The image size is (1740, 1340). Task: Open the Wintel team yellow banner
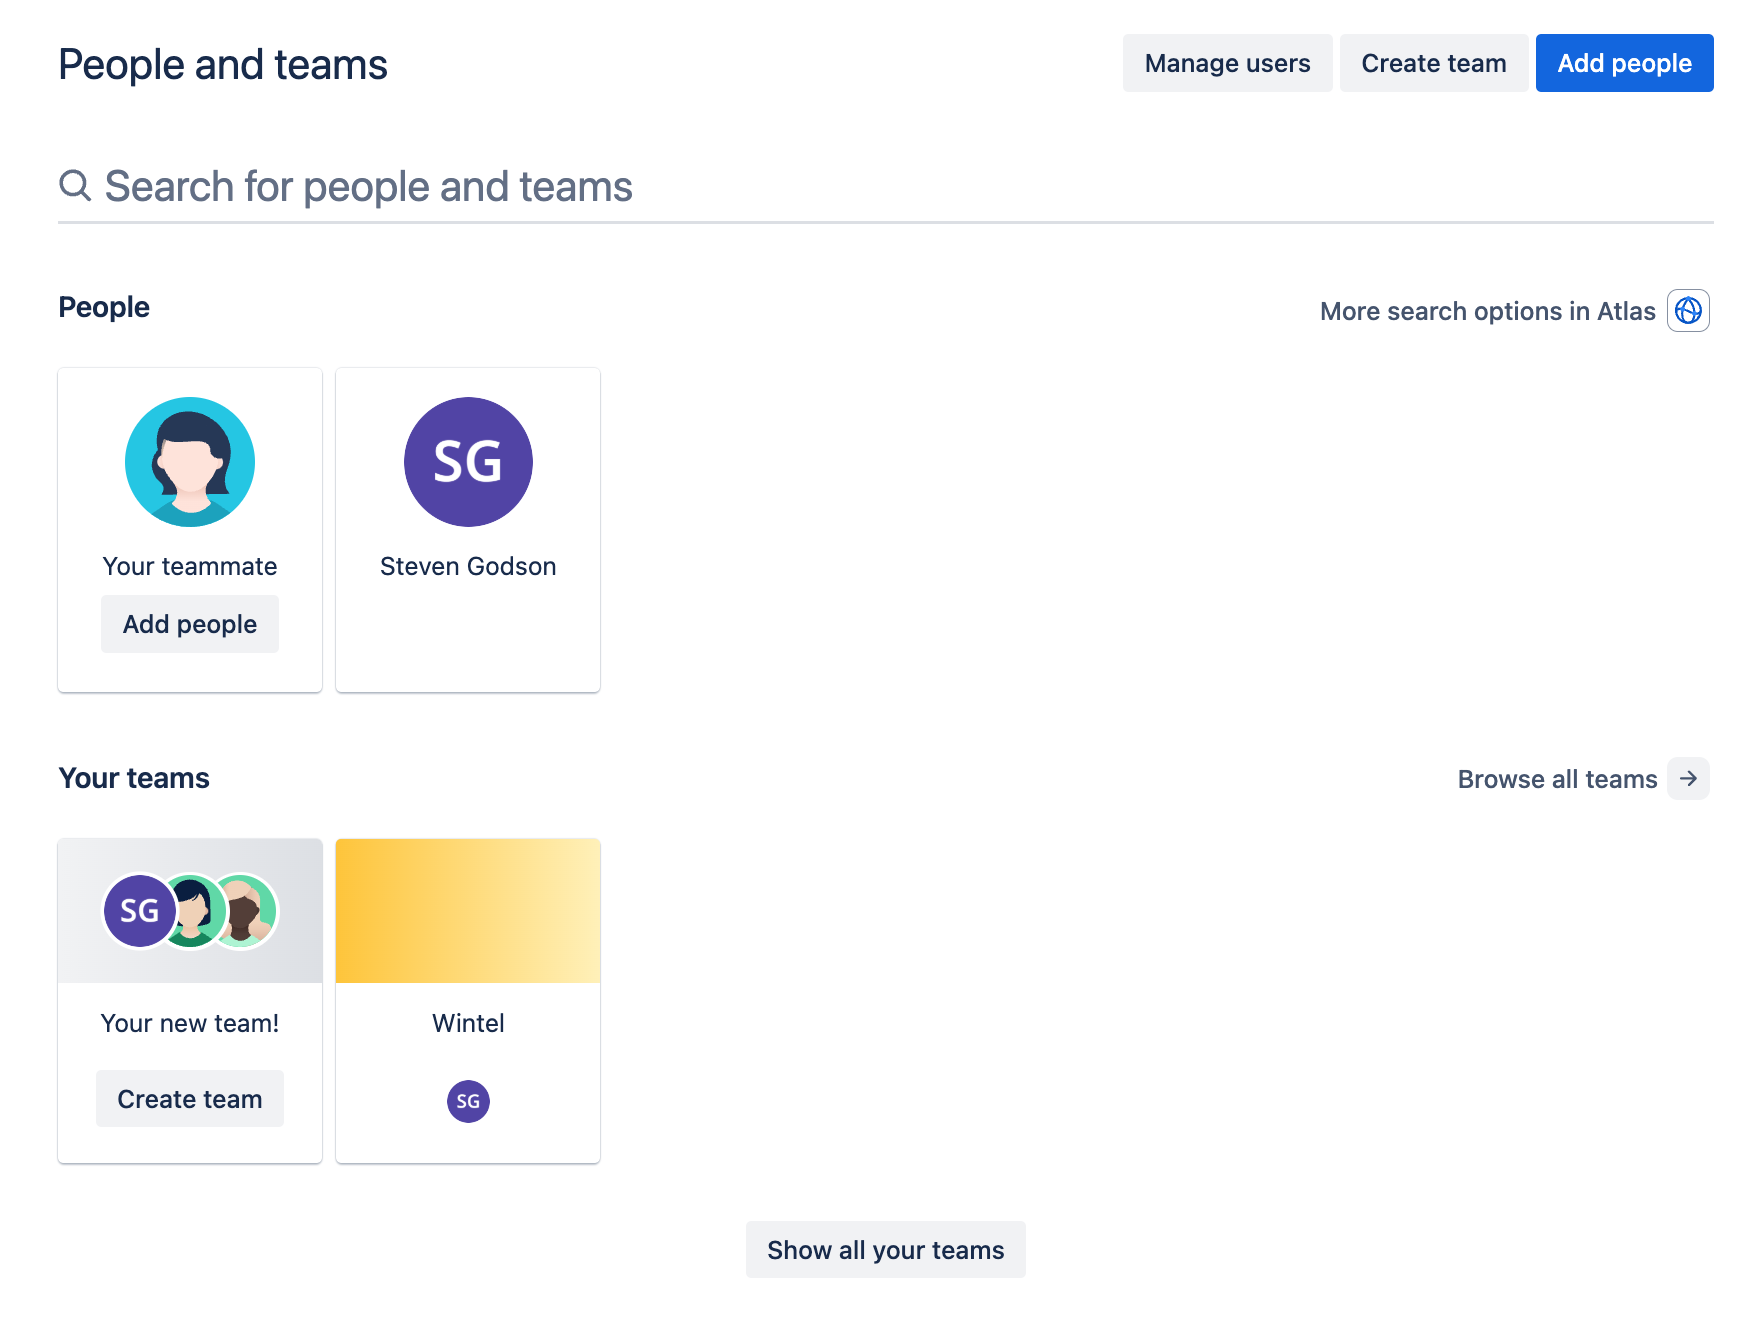point(468,911)
